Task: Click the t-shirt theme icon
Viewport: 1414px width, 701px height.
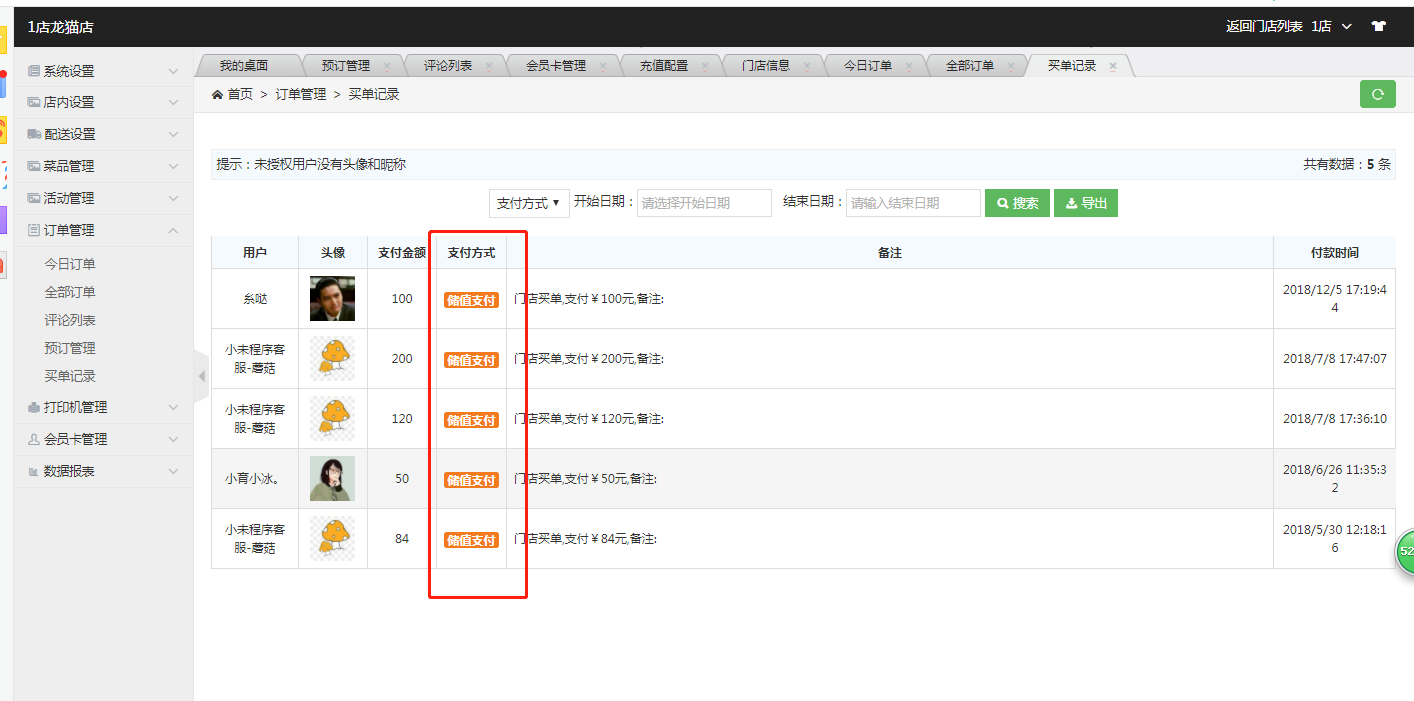Action: coord(1379,27)
